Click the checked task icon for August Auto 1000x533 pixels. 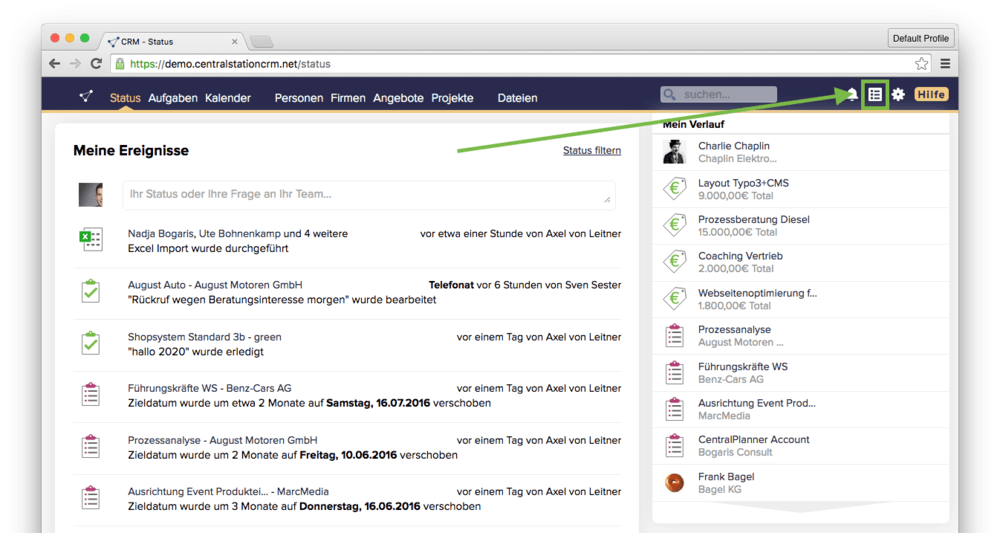(91, 292)
